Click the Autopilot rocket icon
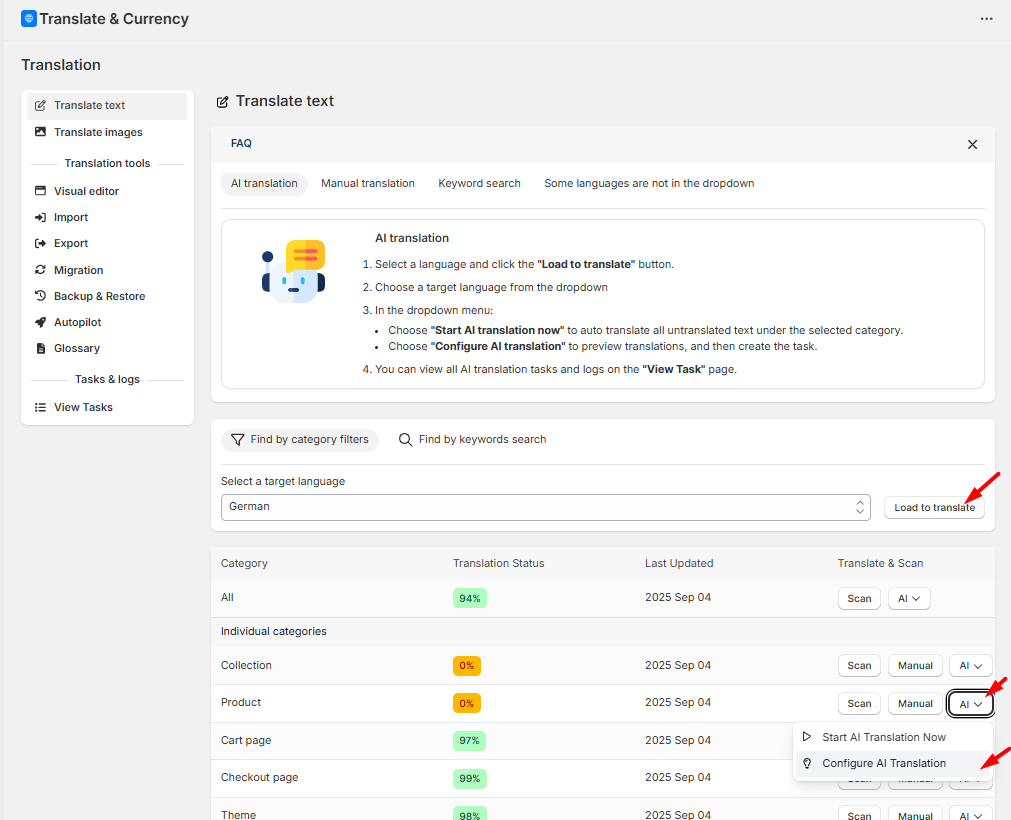 (40, 322)
